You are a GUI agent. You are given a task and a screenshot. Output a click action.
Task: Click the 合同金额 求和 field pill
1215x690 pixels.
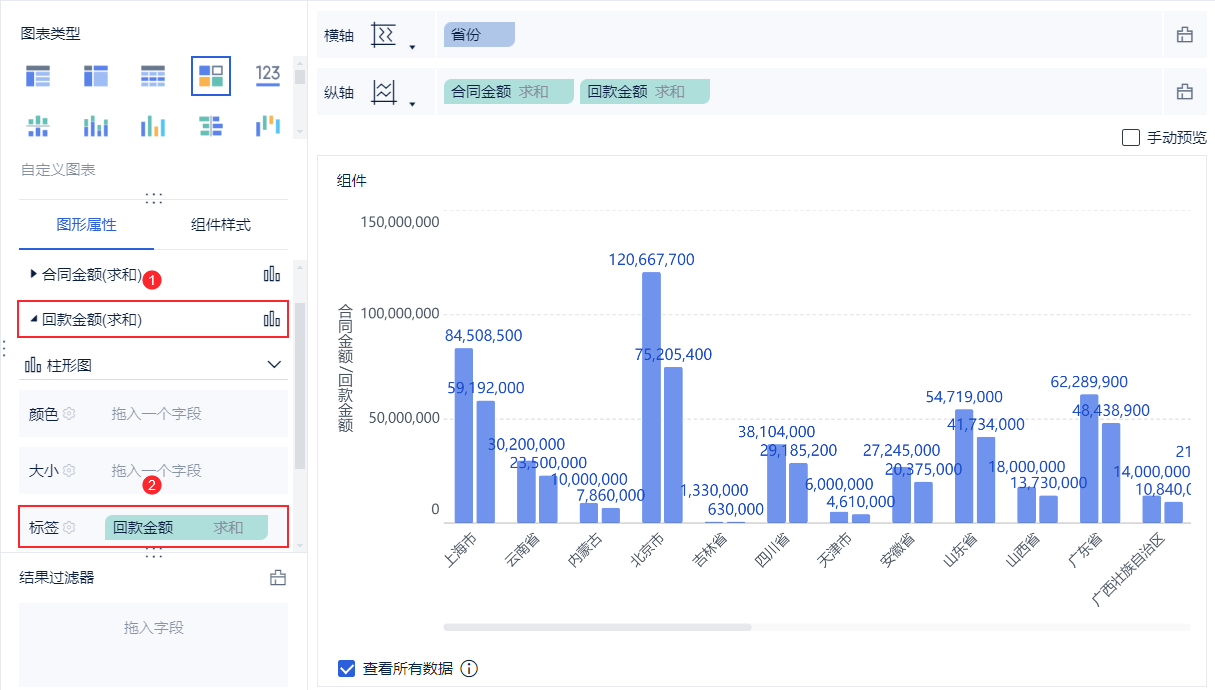(509, 92)
